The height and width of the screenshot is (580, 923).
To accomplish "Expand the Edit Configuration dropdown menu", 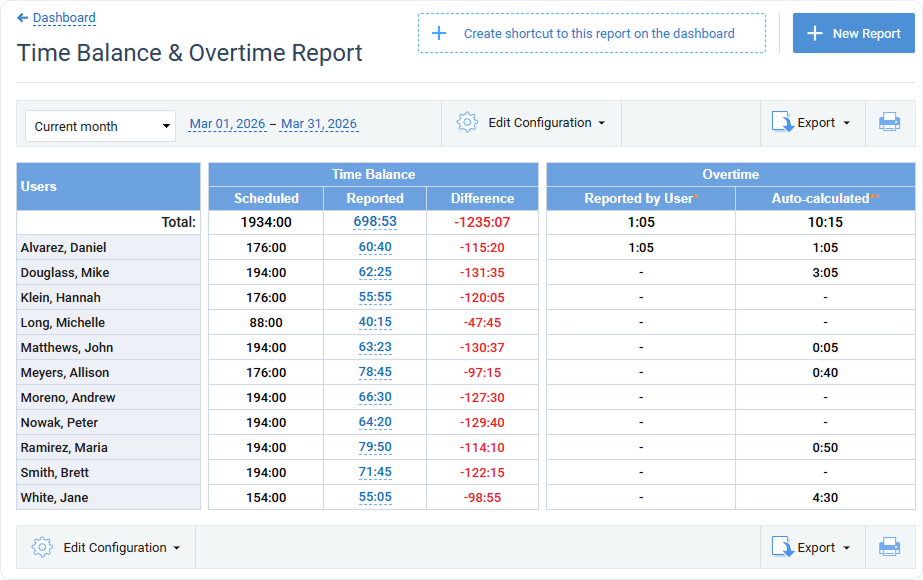I will (599, 122).
